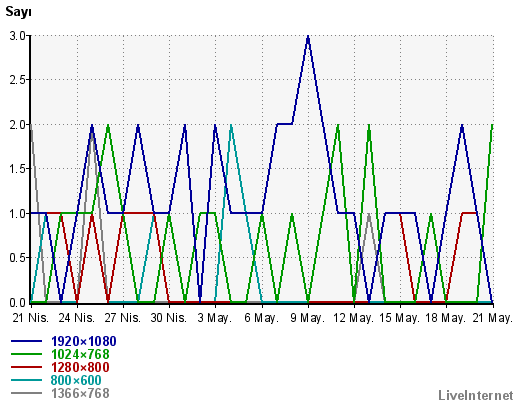Click the 15 May. axis date label
This screenshot has width=520, height=405.
[x=399, y=318]
